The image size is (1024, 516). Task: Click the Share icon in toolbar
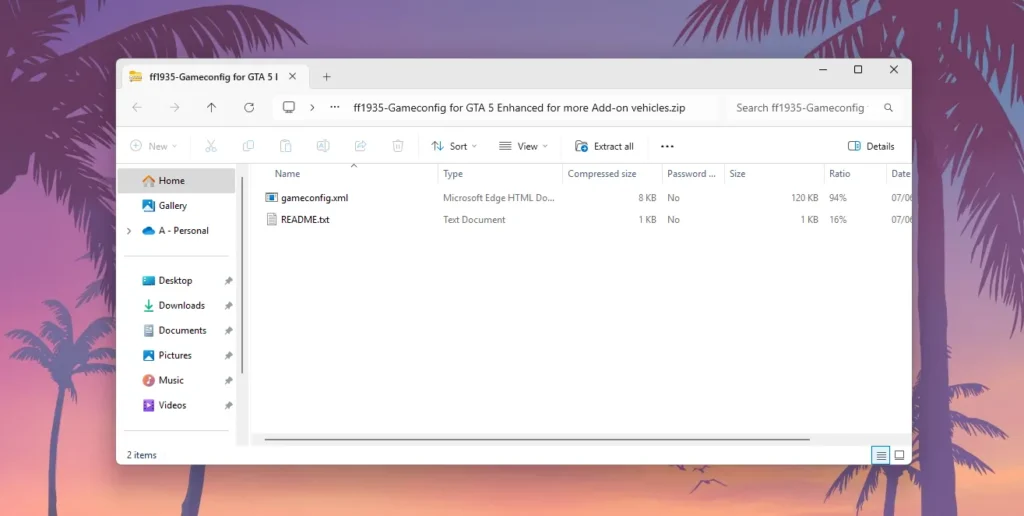[360, 146]
